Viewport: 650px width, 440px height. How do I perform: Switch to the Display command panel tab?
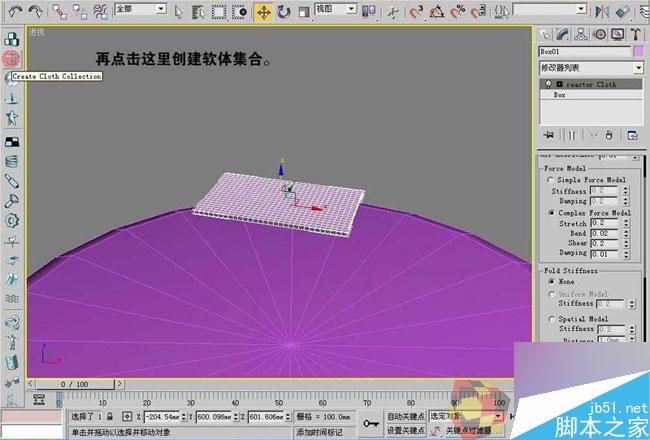(618, 34)
